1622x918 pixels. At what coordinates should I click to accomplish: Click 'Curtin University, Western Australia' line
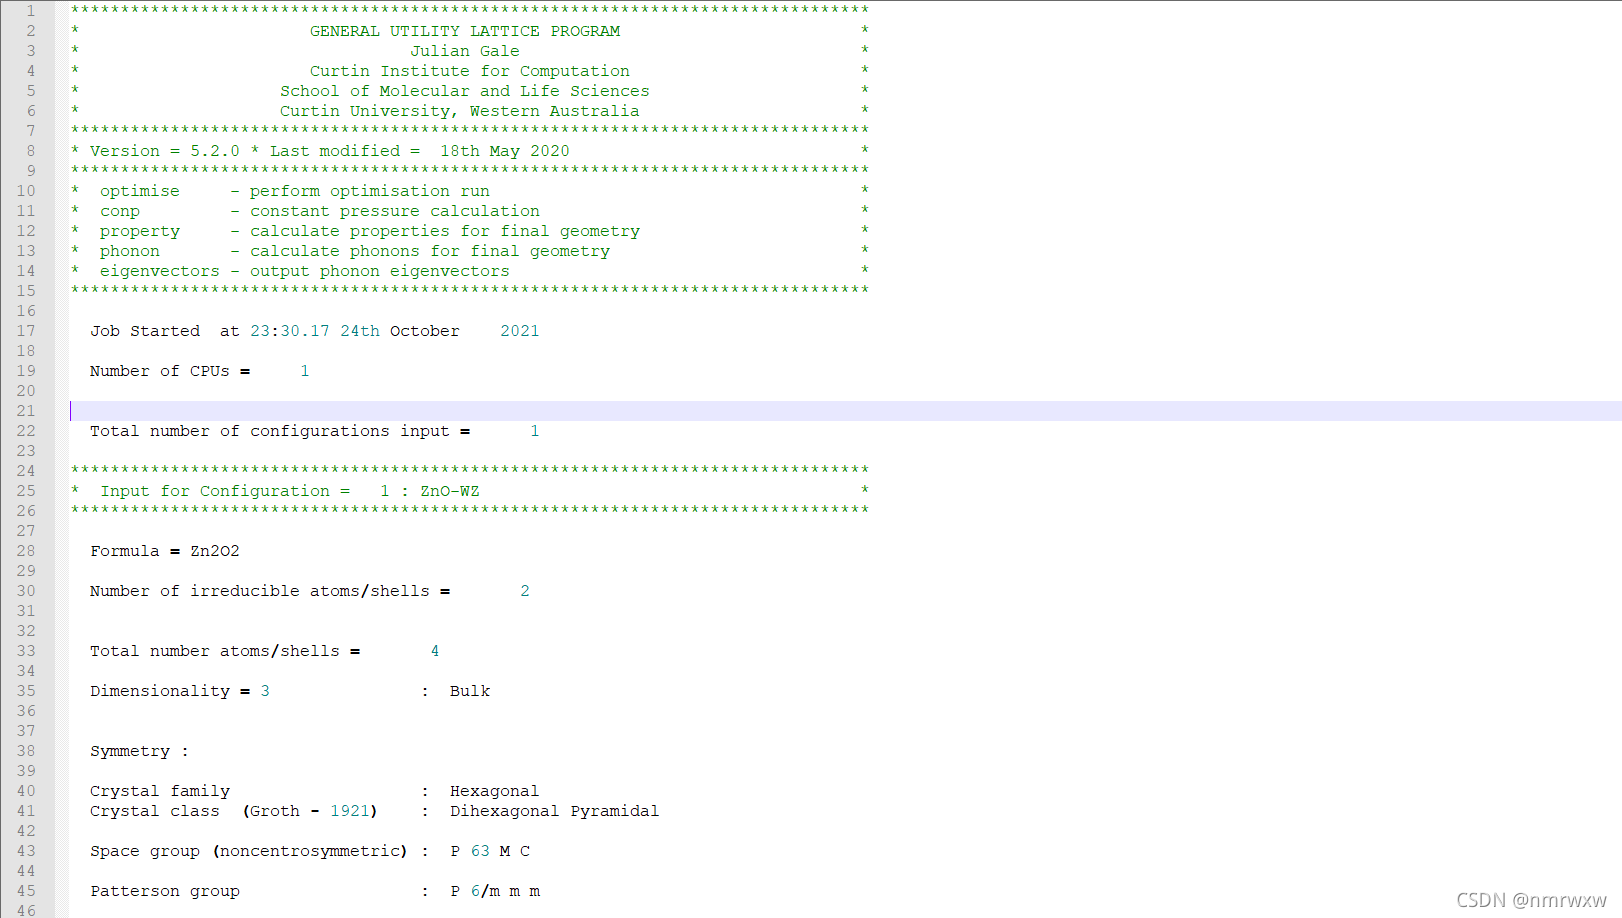460,111
